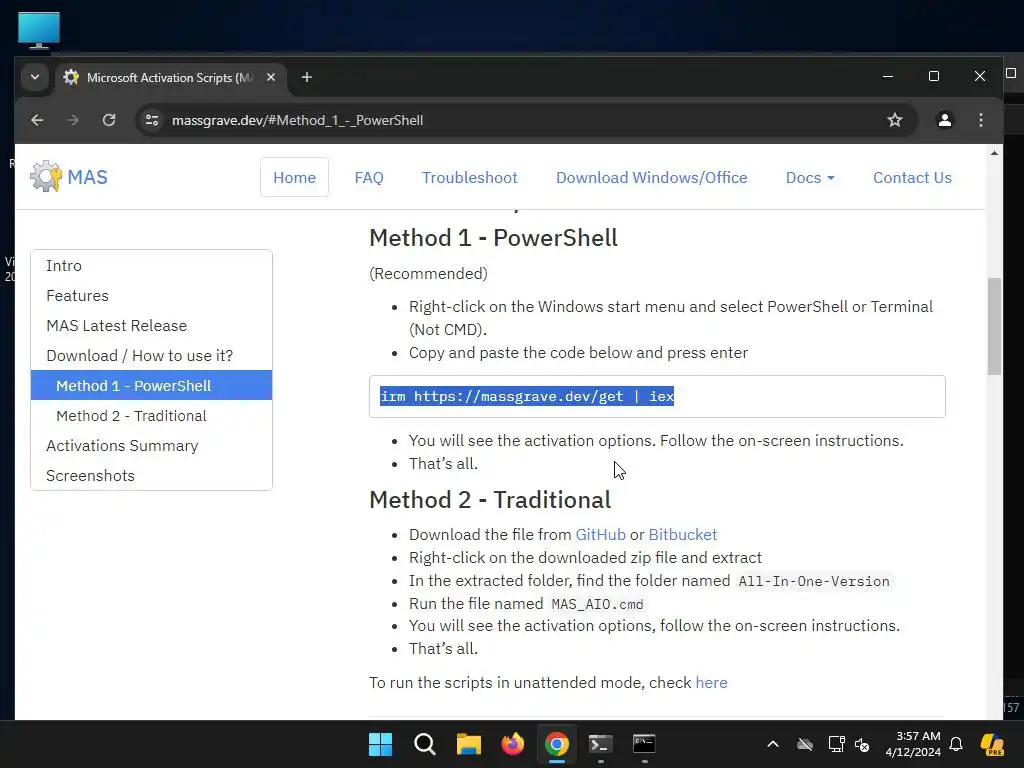Launch Firefox from taskbar
The image size is (1024, 768).
tap(513, 744)
